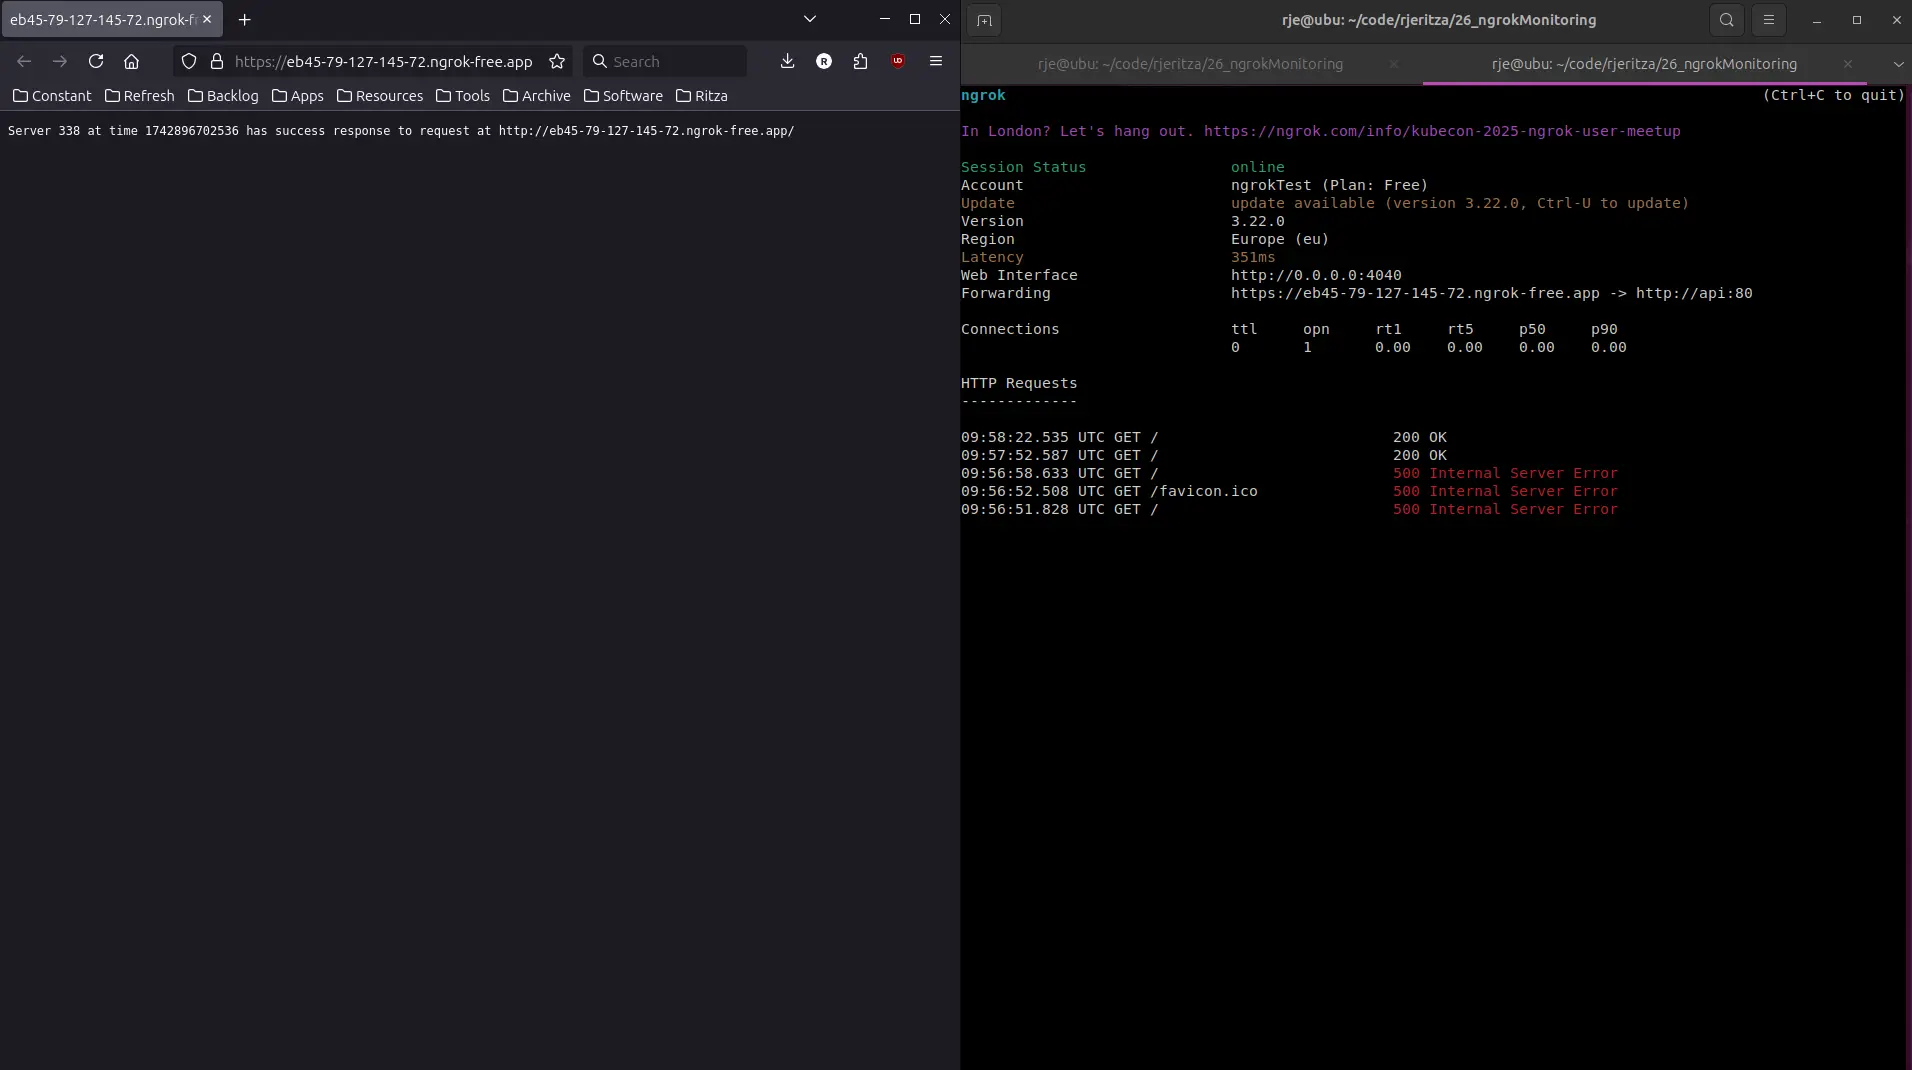Image resolution: width=1912 pixels, height=1070 pixels.
Task: Maximize the terminal window
Action: click(x=1857, y=20)
